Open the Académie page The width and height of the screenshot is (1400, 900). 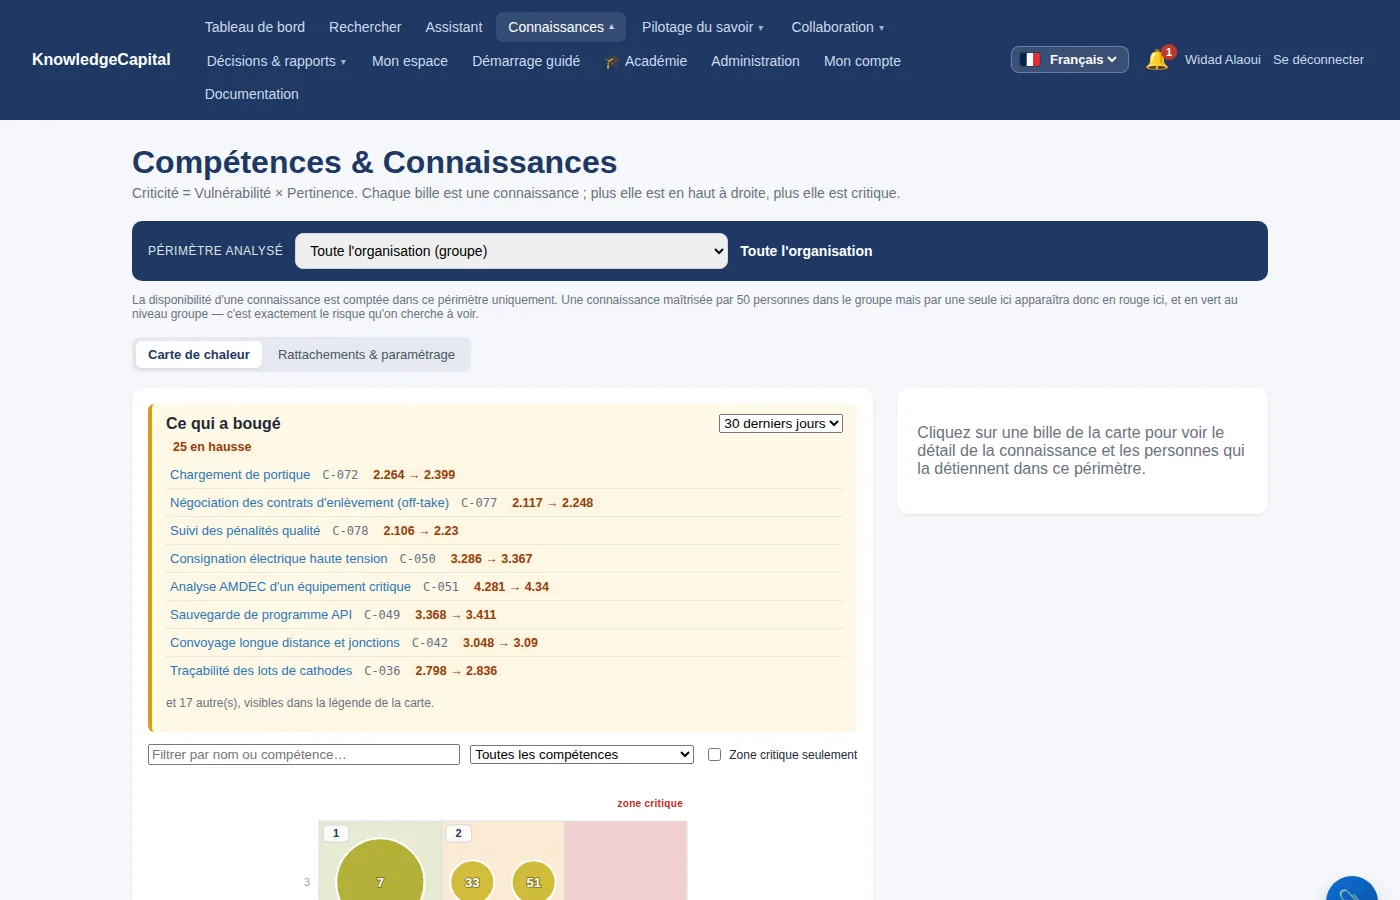(646, 61)
